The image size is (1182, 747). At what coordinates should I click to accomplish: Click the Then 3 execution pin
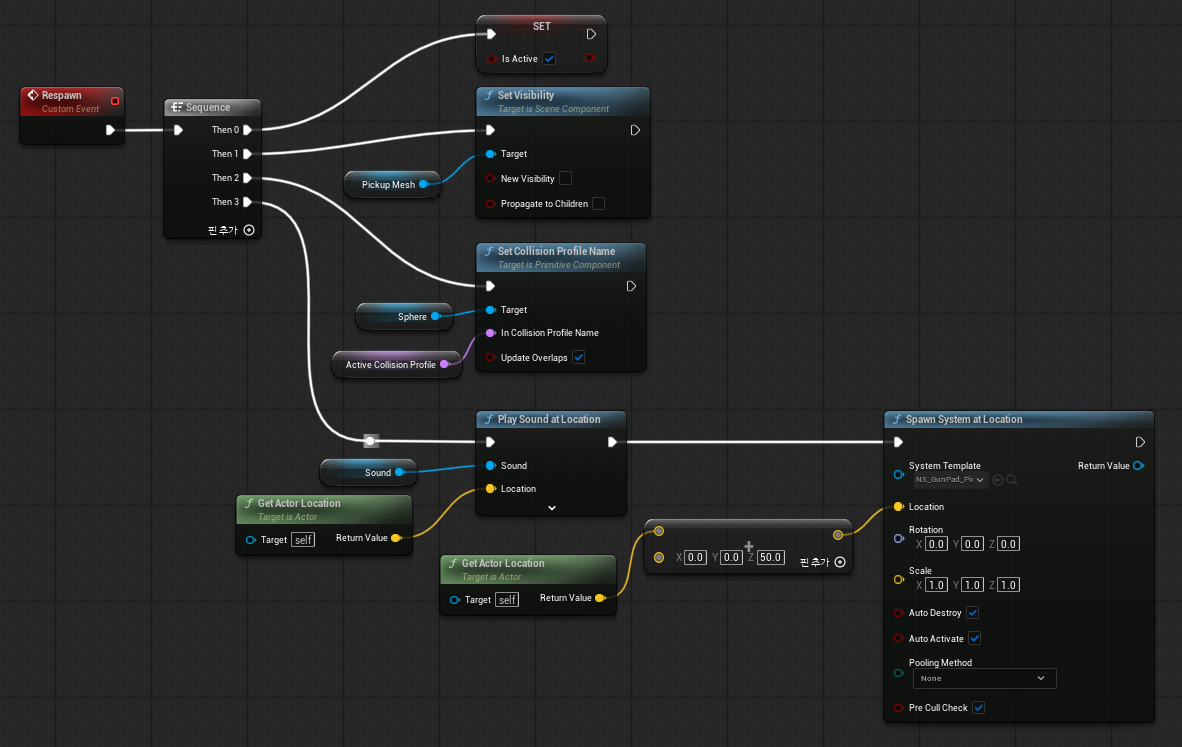point(247,202)
